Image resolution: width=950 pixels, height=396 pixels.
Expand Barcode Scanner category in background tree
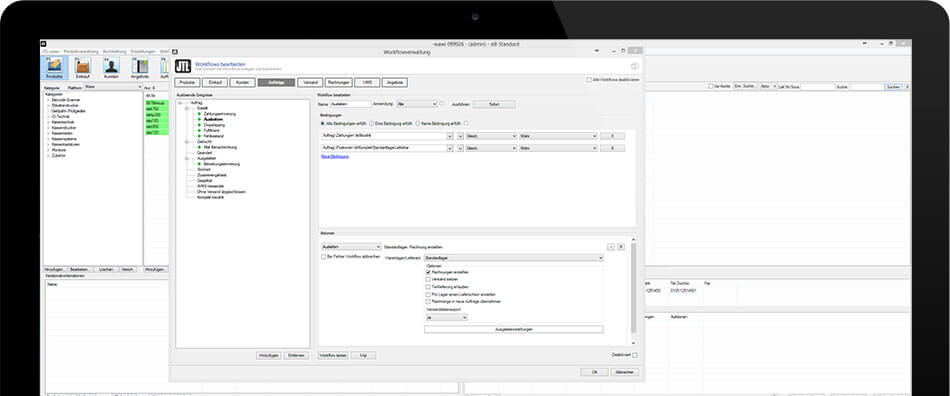tap(48, 100)
